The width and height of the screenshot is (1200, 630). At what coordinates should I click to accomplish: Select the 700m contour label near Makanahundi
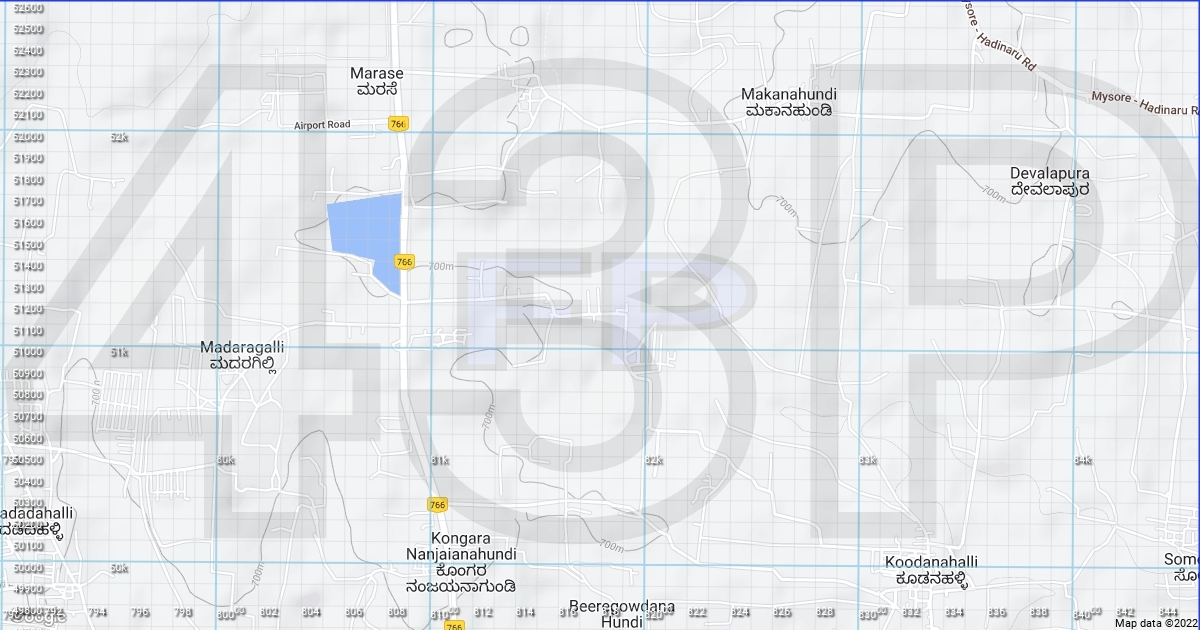pos(787,208)
